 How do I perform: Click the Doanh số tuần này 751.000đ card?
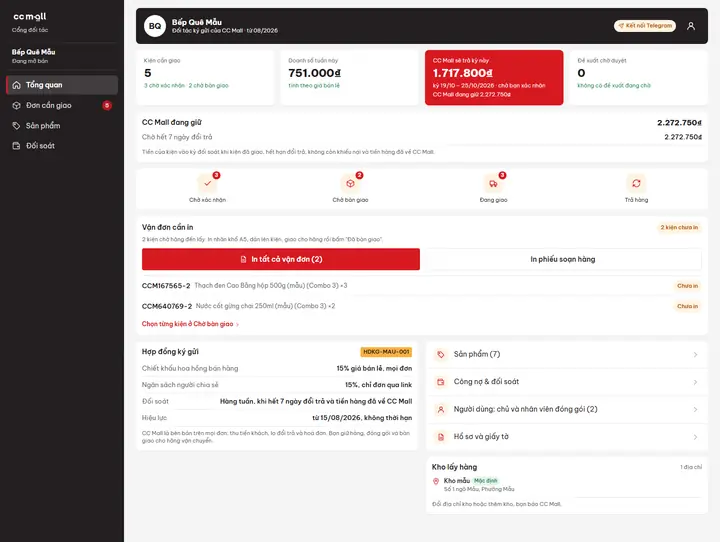coord(349,78)
